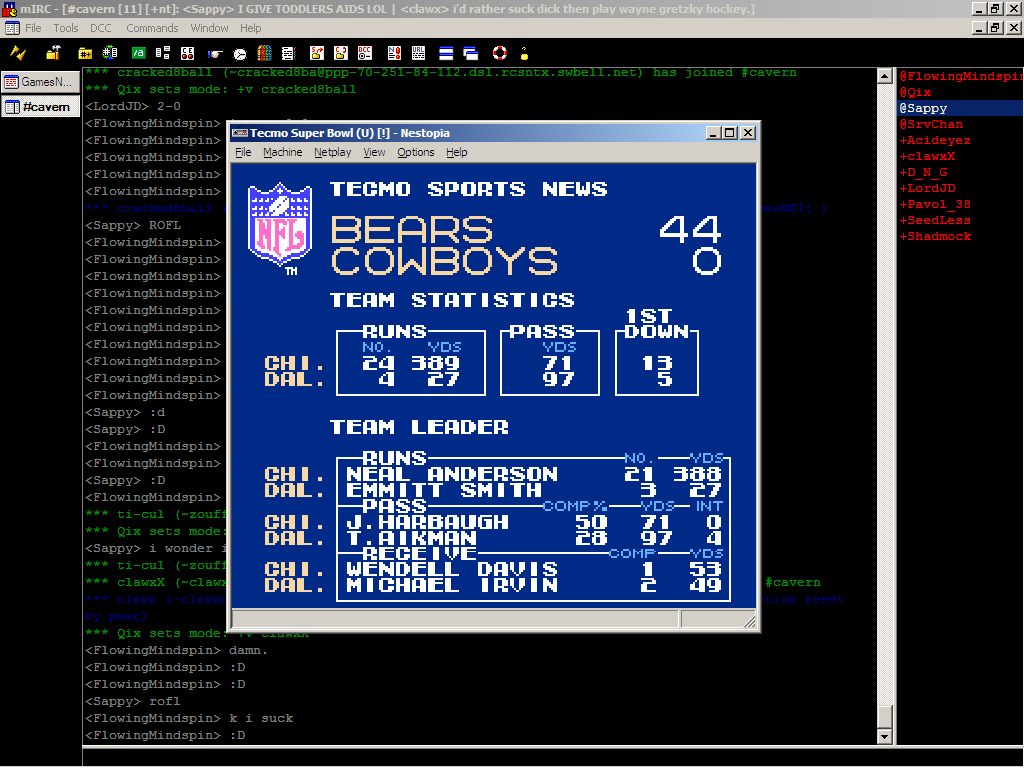The width and height of the screenshot is (1024, 768).
Task: Open Nestopia's Machine menu
Action: 282,152
